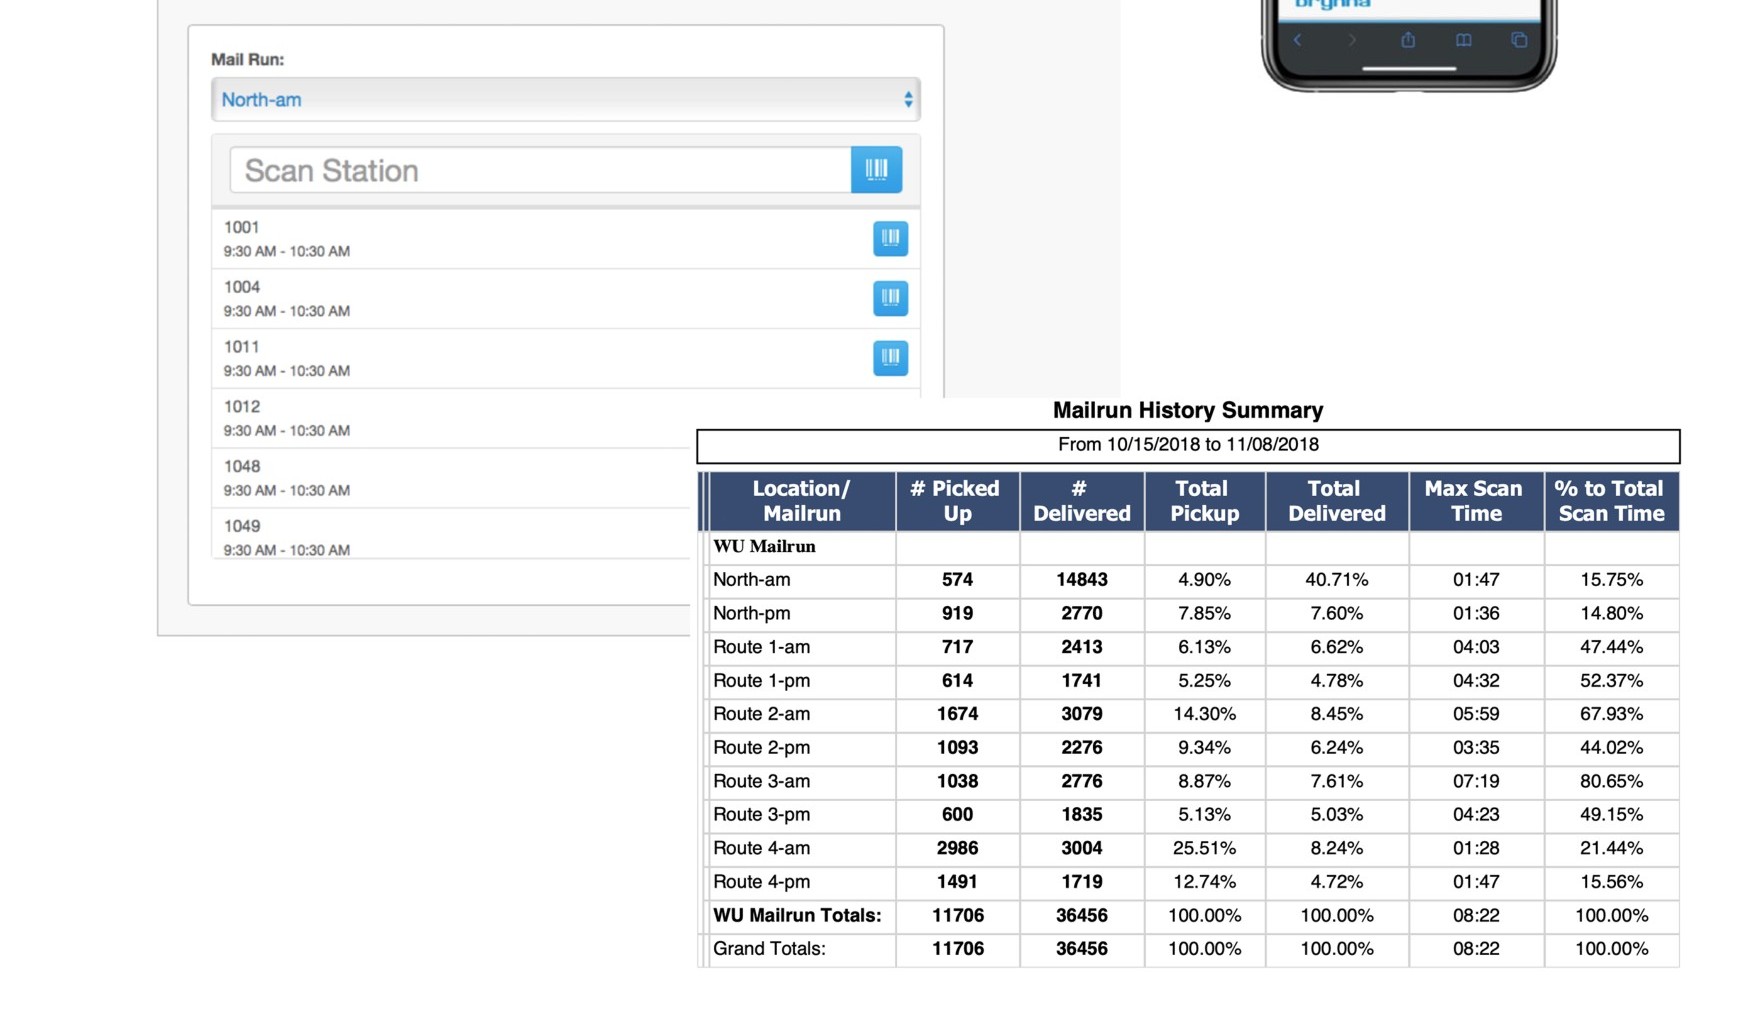The image size is (1757, 1016).
Task: Open Safari bookmarks icon on the phone
Action: coord(1463,40)
